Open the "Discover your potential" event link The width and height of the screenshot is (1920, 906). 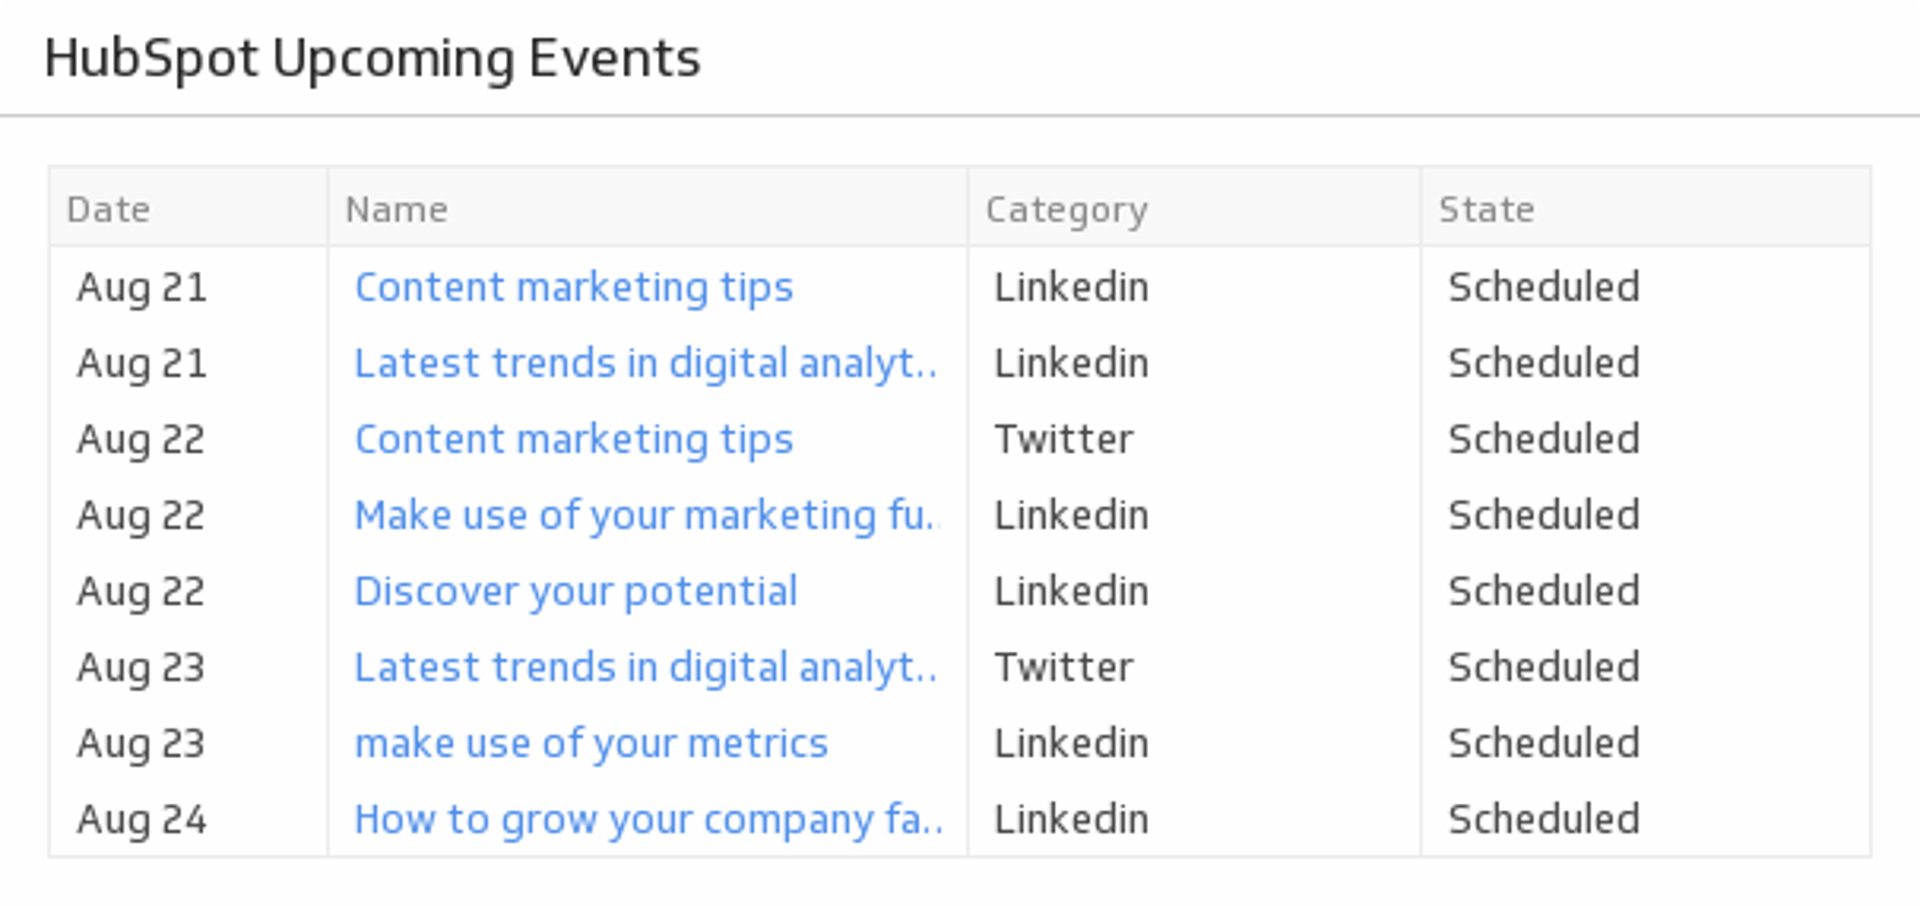point(575,592)
